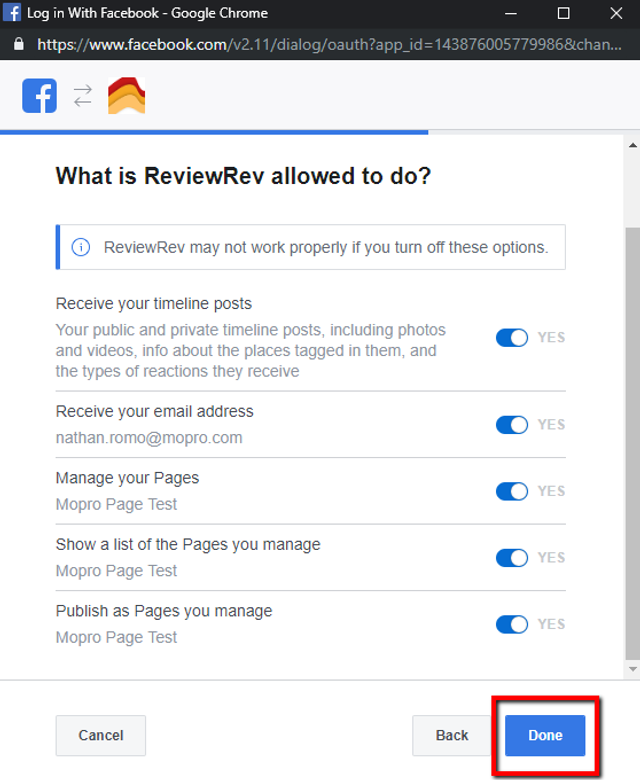Viewport: 640px width, 780px height.
Task: Click the nathan.romo@mopro.com email text
Action: (x=149, y=438)
